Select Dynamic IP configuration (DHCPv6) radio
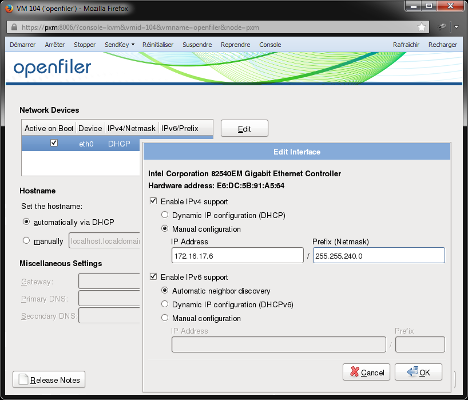The width and height of the screenshot is (468, 400). coord(164,304)
